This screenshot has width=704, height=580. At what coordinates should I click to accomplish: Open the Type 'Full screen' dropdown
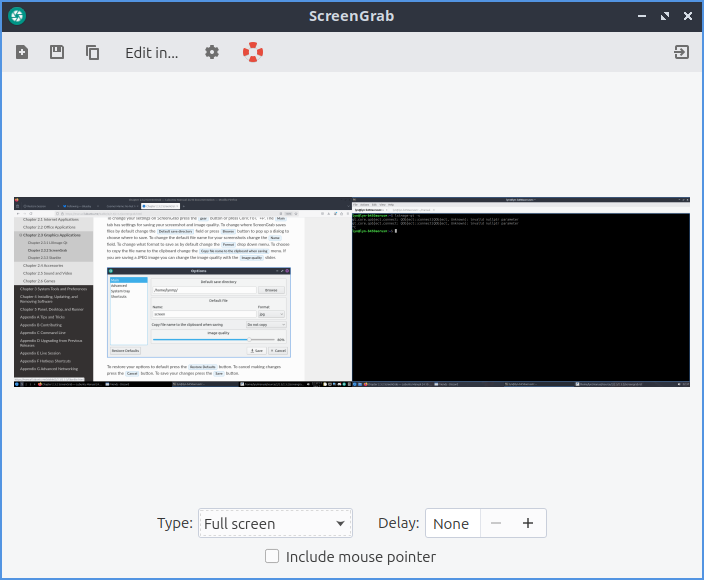[x=275, y=523]
